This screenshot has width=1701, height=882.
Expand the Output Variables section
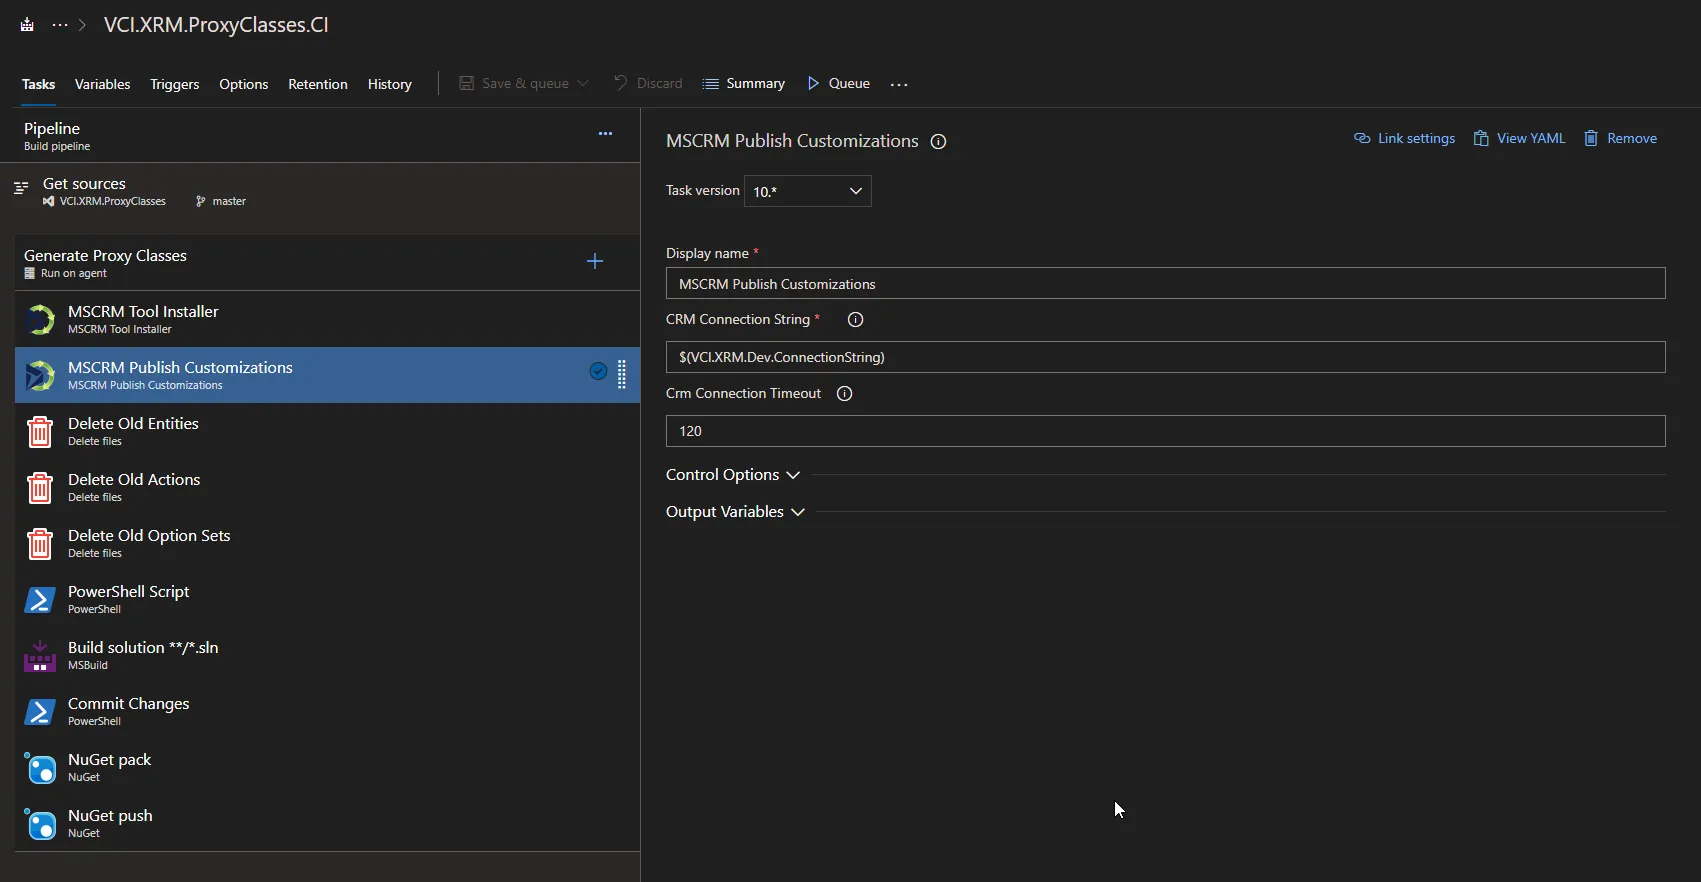735,512
